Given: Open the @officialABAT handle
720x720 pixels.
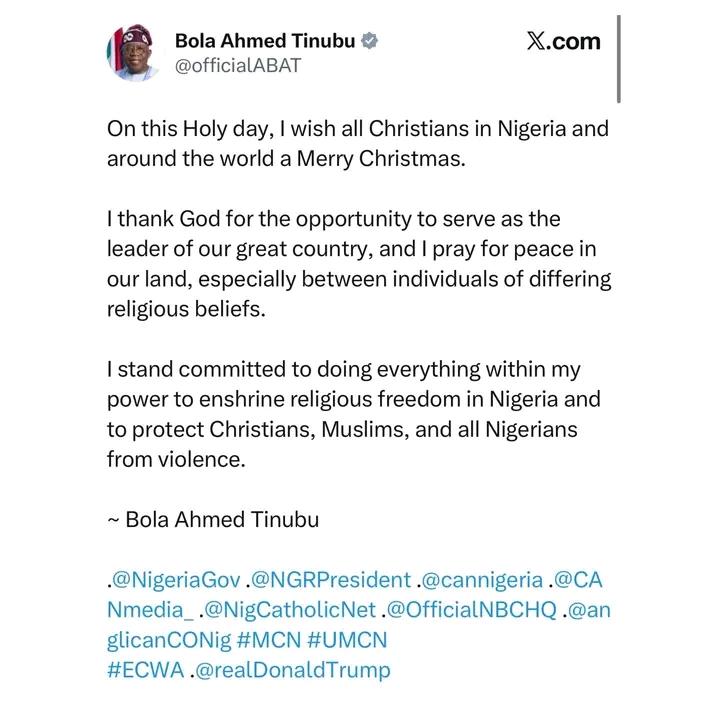Looking at the screenshot, I should click(x=238, y=66).
